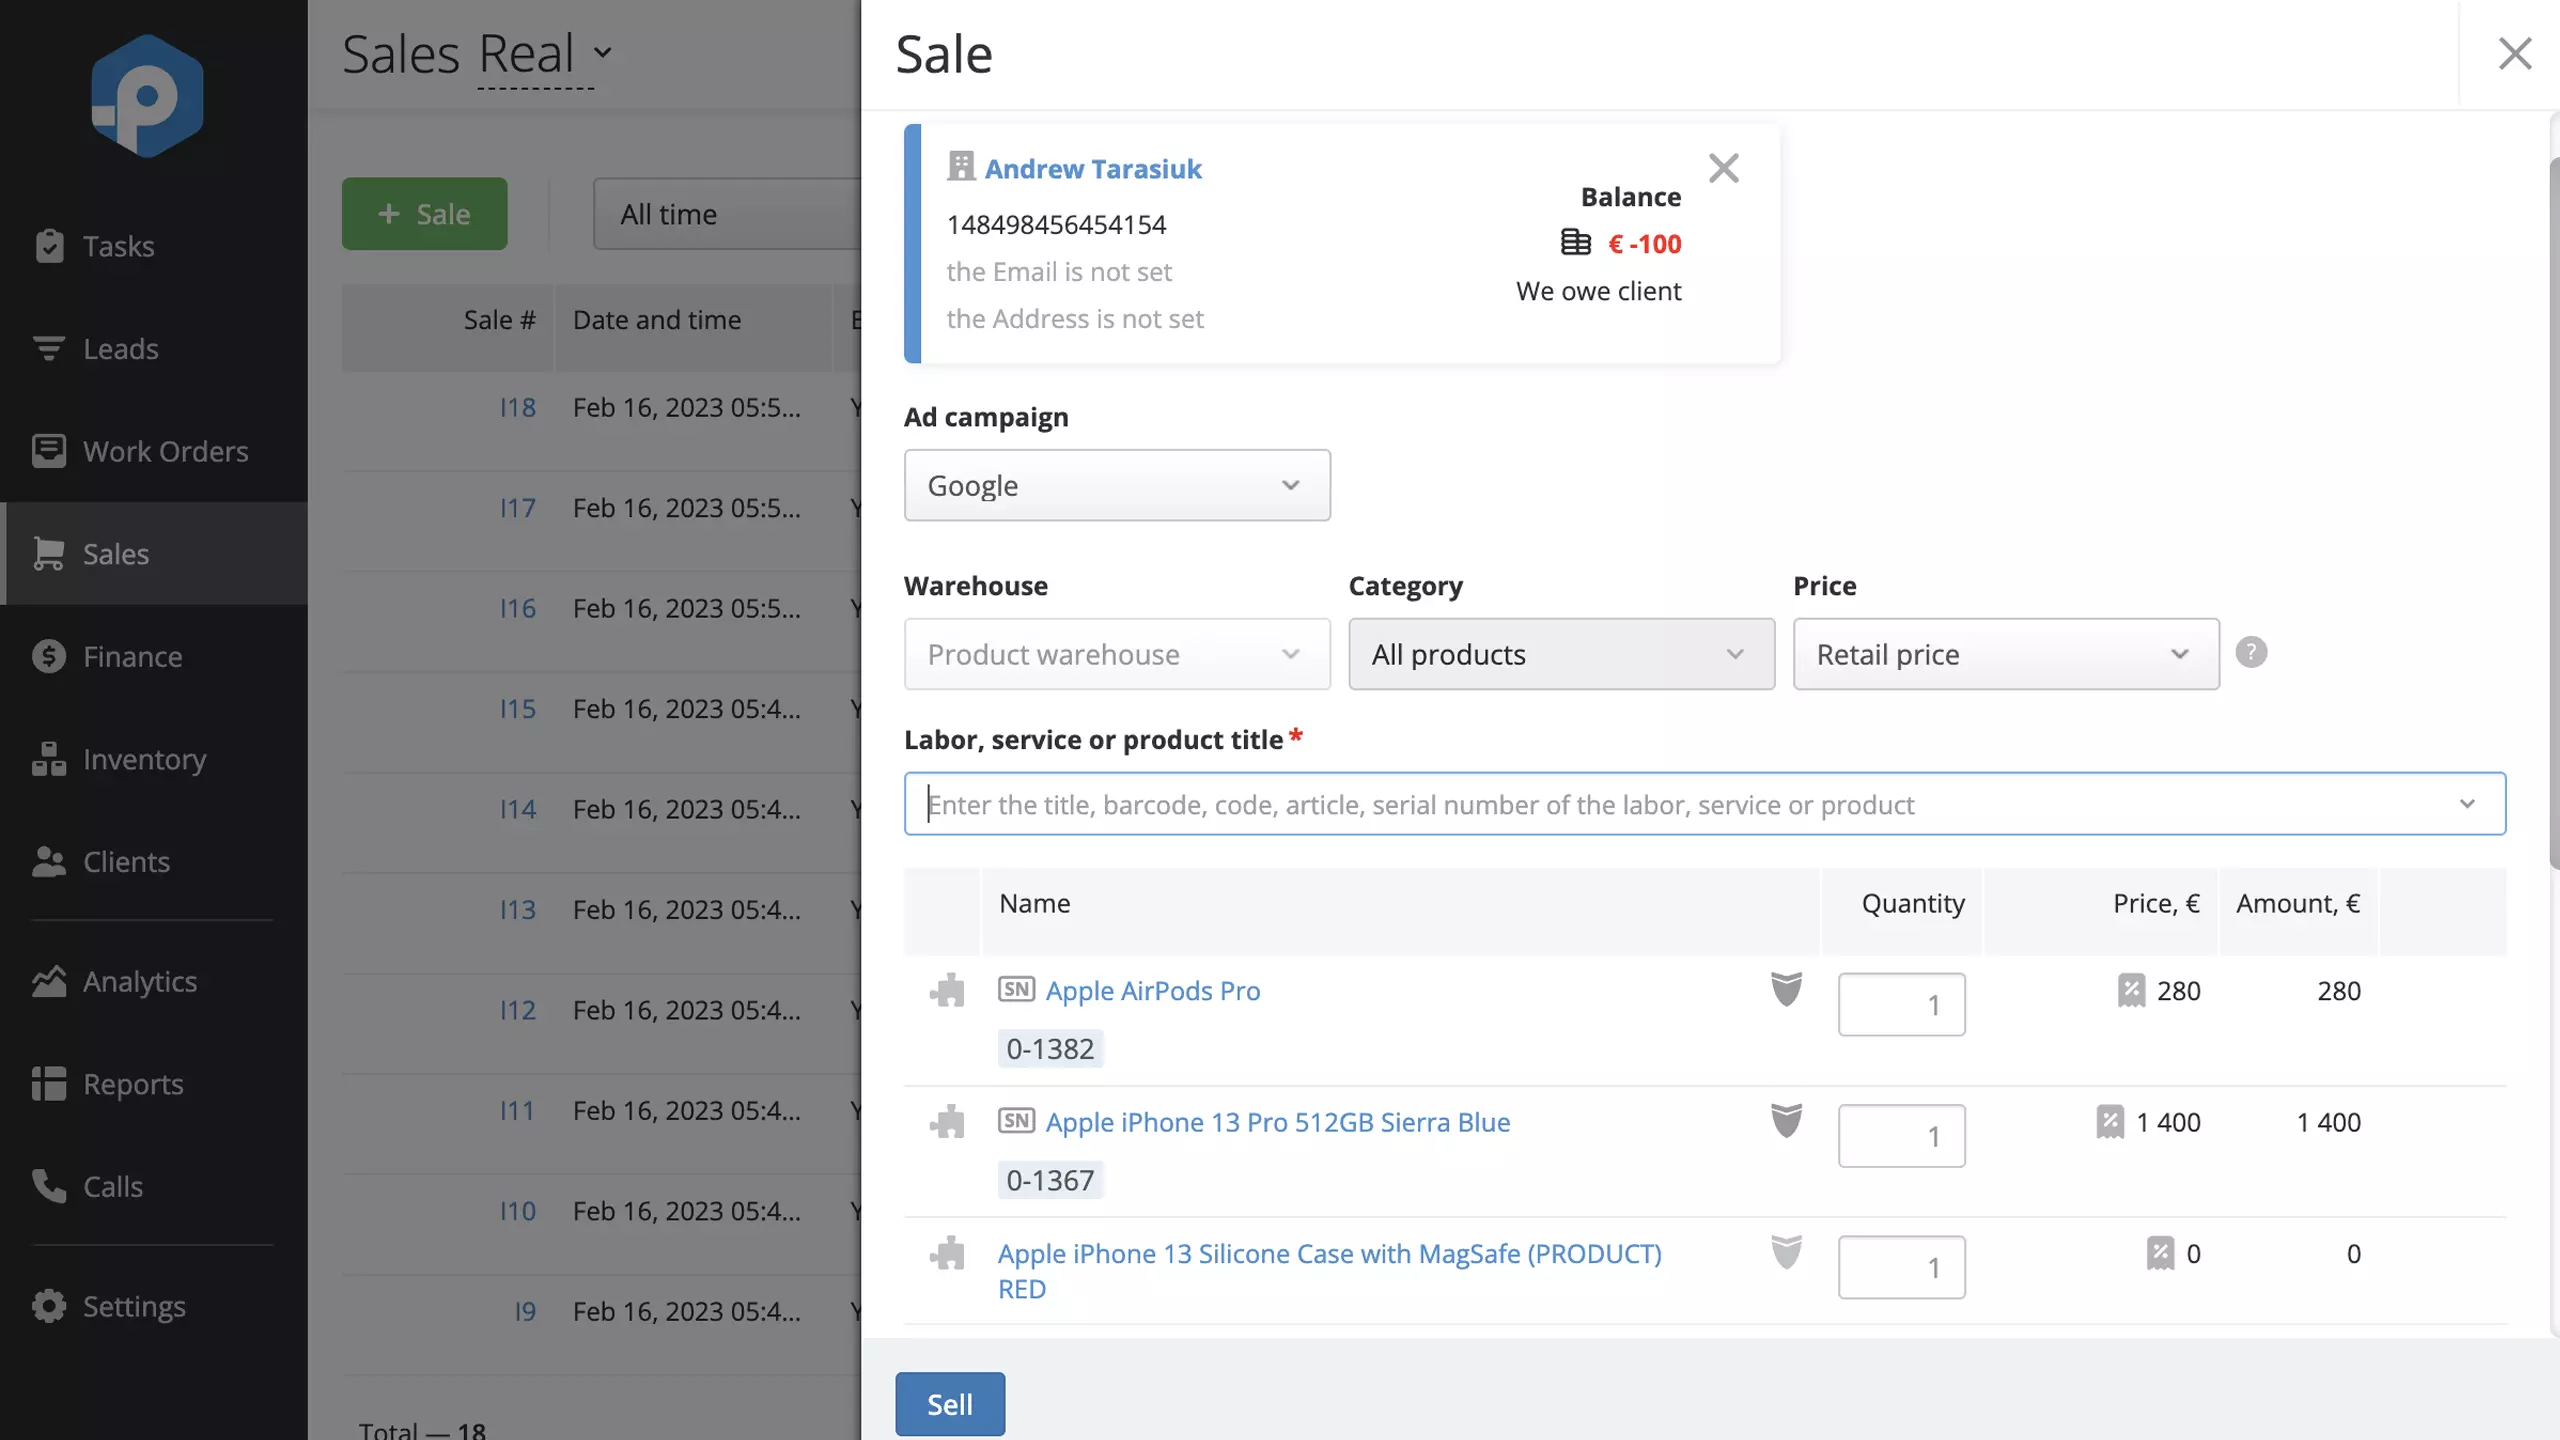This screenshot has height=1440, width=2560.
Task: Click the Sales cart icon in sidebar
Action: (49, 554)
